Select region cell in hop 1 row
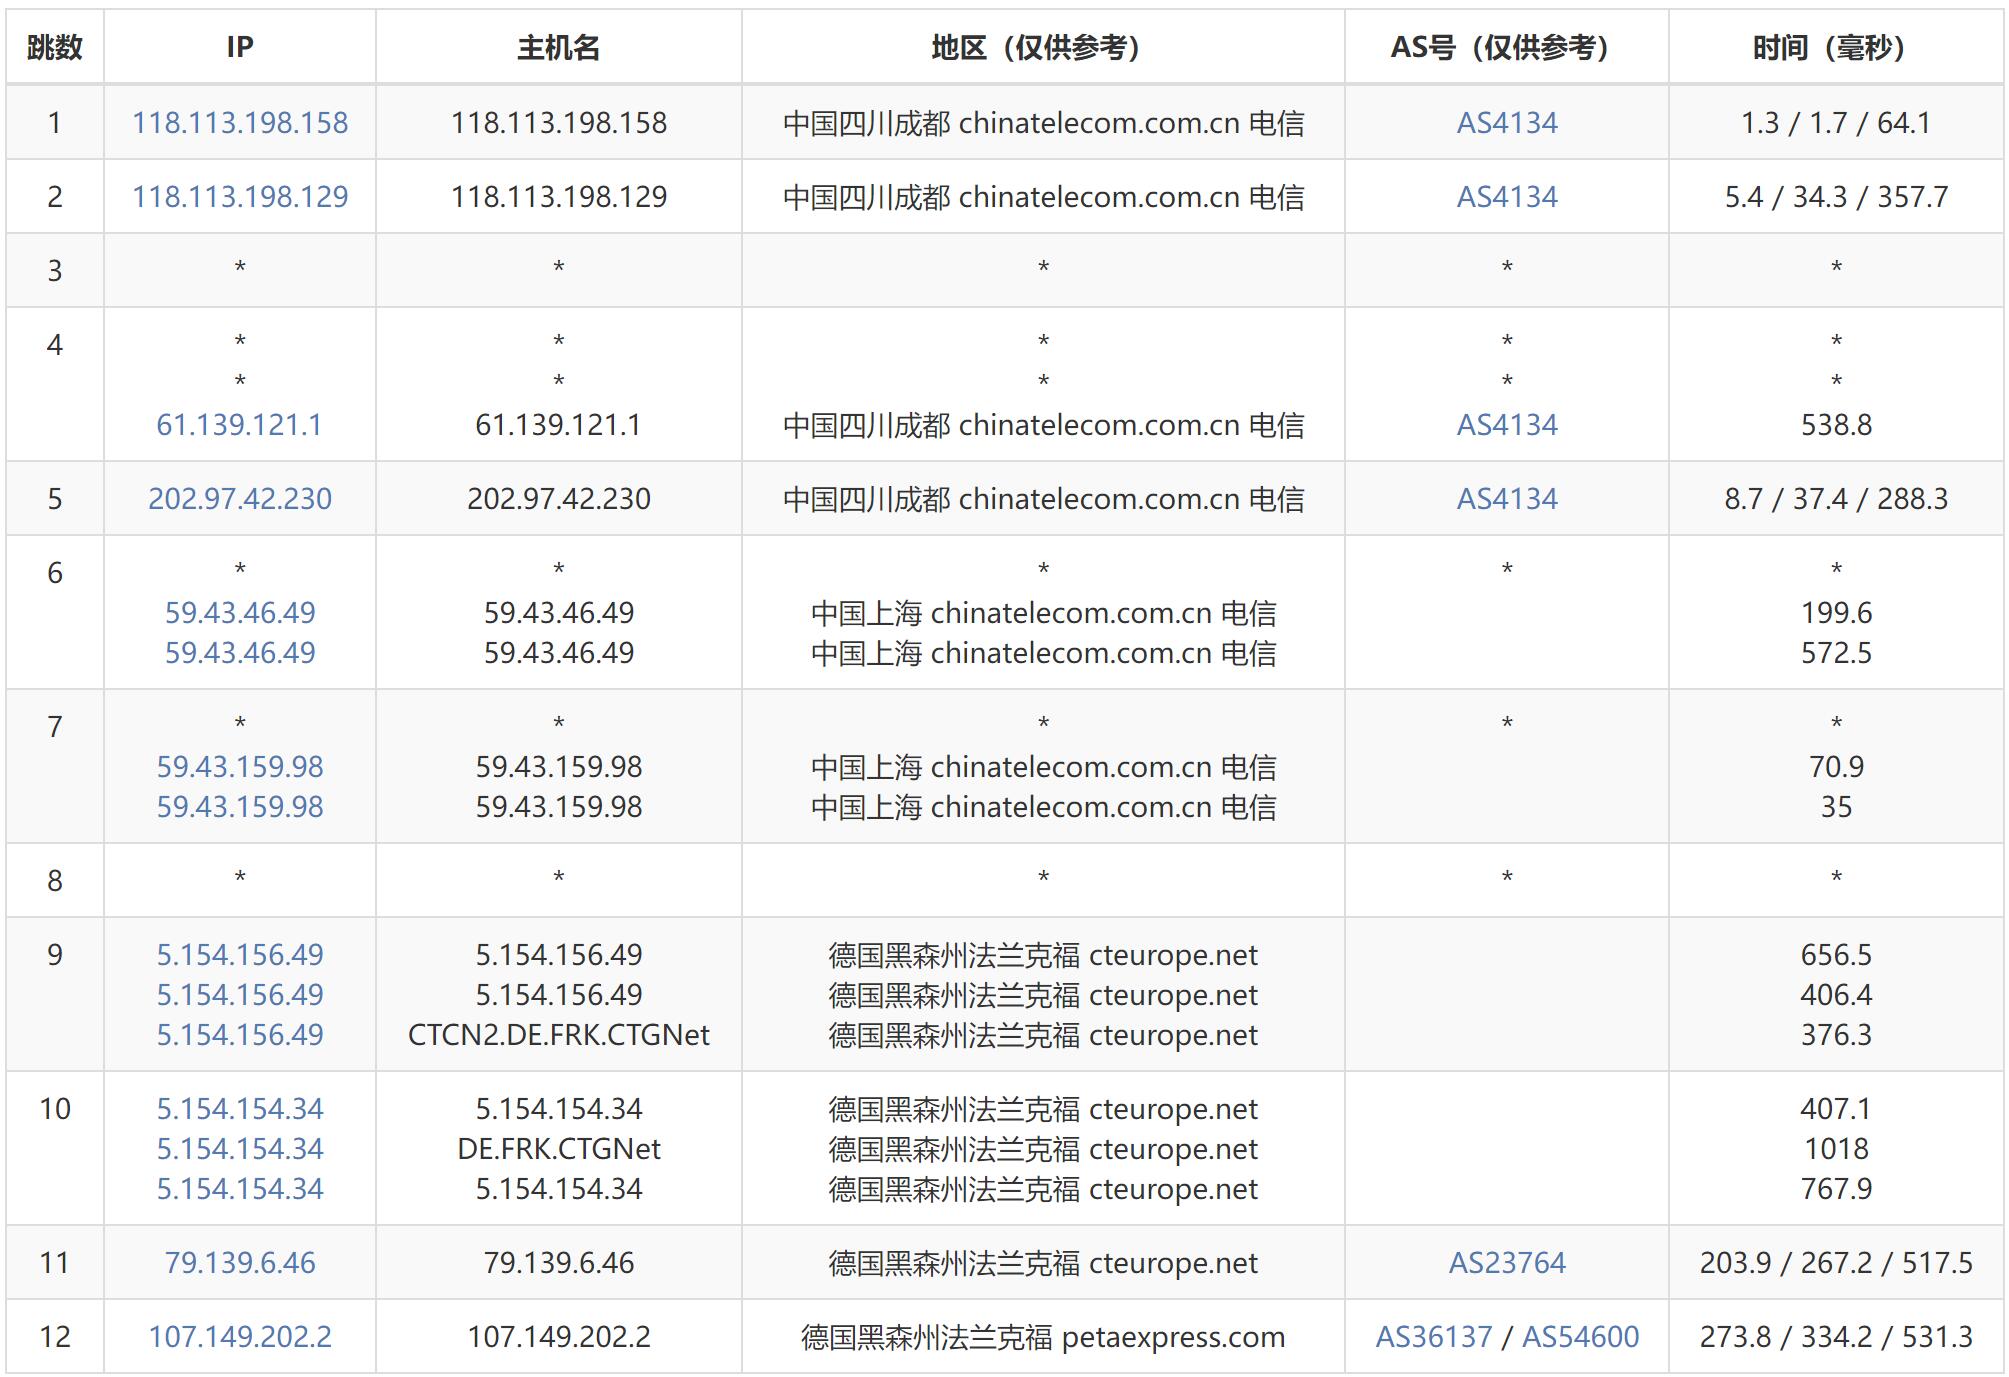 point(1043,123)
